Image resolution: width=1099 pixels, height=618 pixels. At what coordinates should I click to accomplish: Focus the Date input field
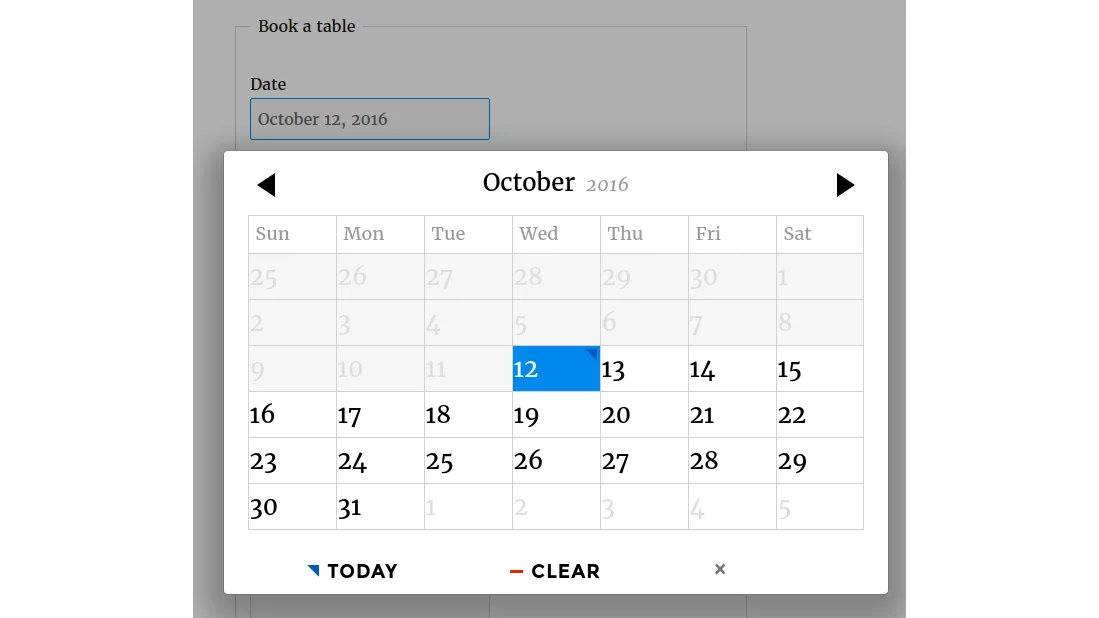pos(369,119)
